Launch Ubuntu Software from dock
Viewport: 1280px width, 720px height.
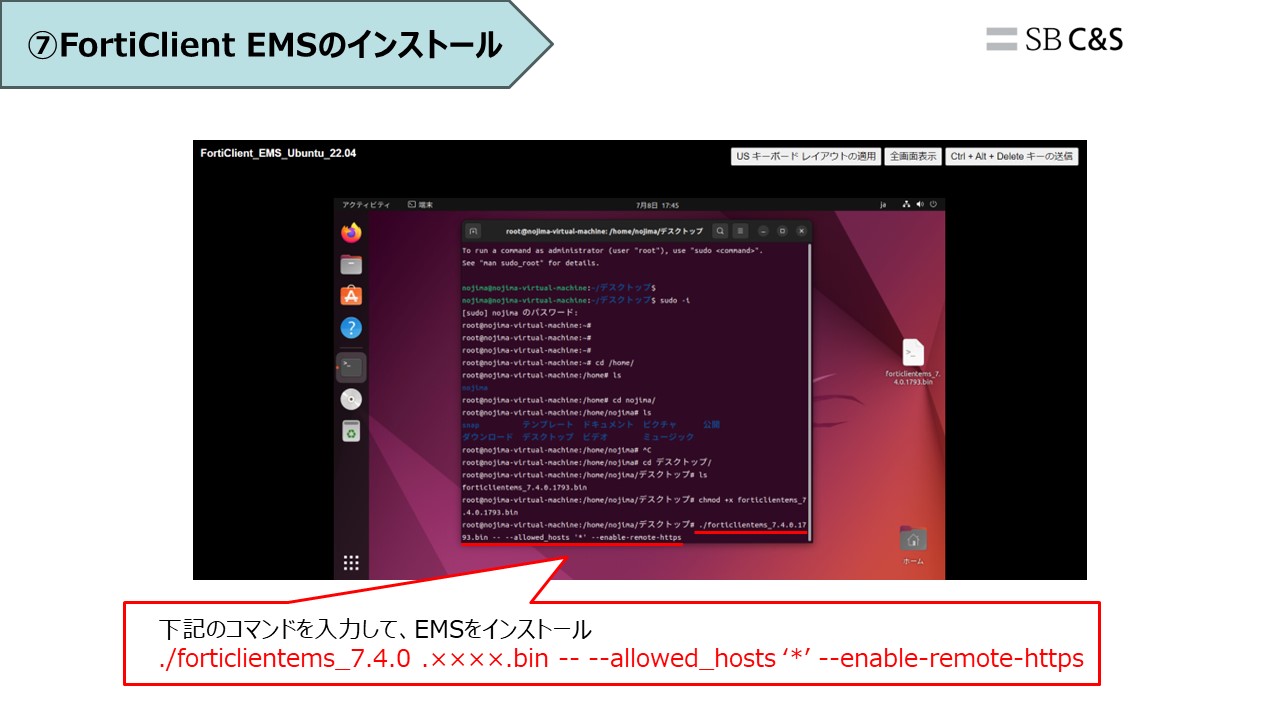point(351,295)
